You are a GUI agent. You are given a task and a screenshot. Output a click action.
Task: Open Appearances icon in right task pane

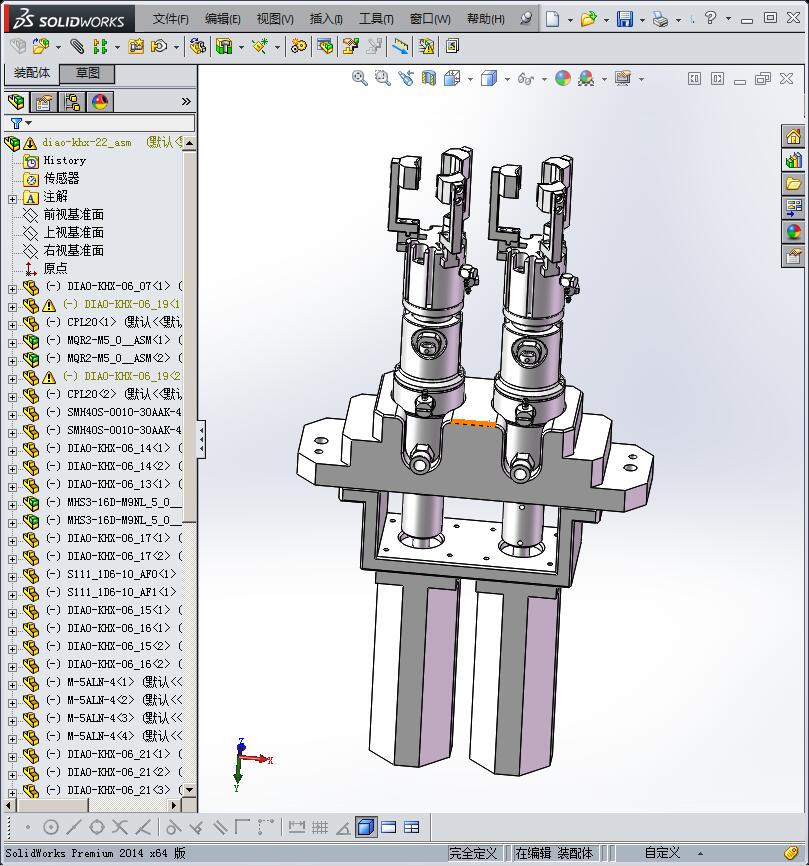click(x=794, y=232)
